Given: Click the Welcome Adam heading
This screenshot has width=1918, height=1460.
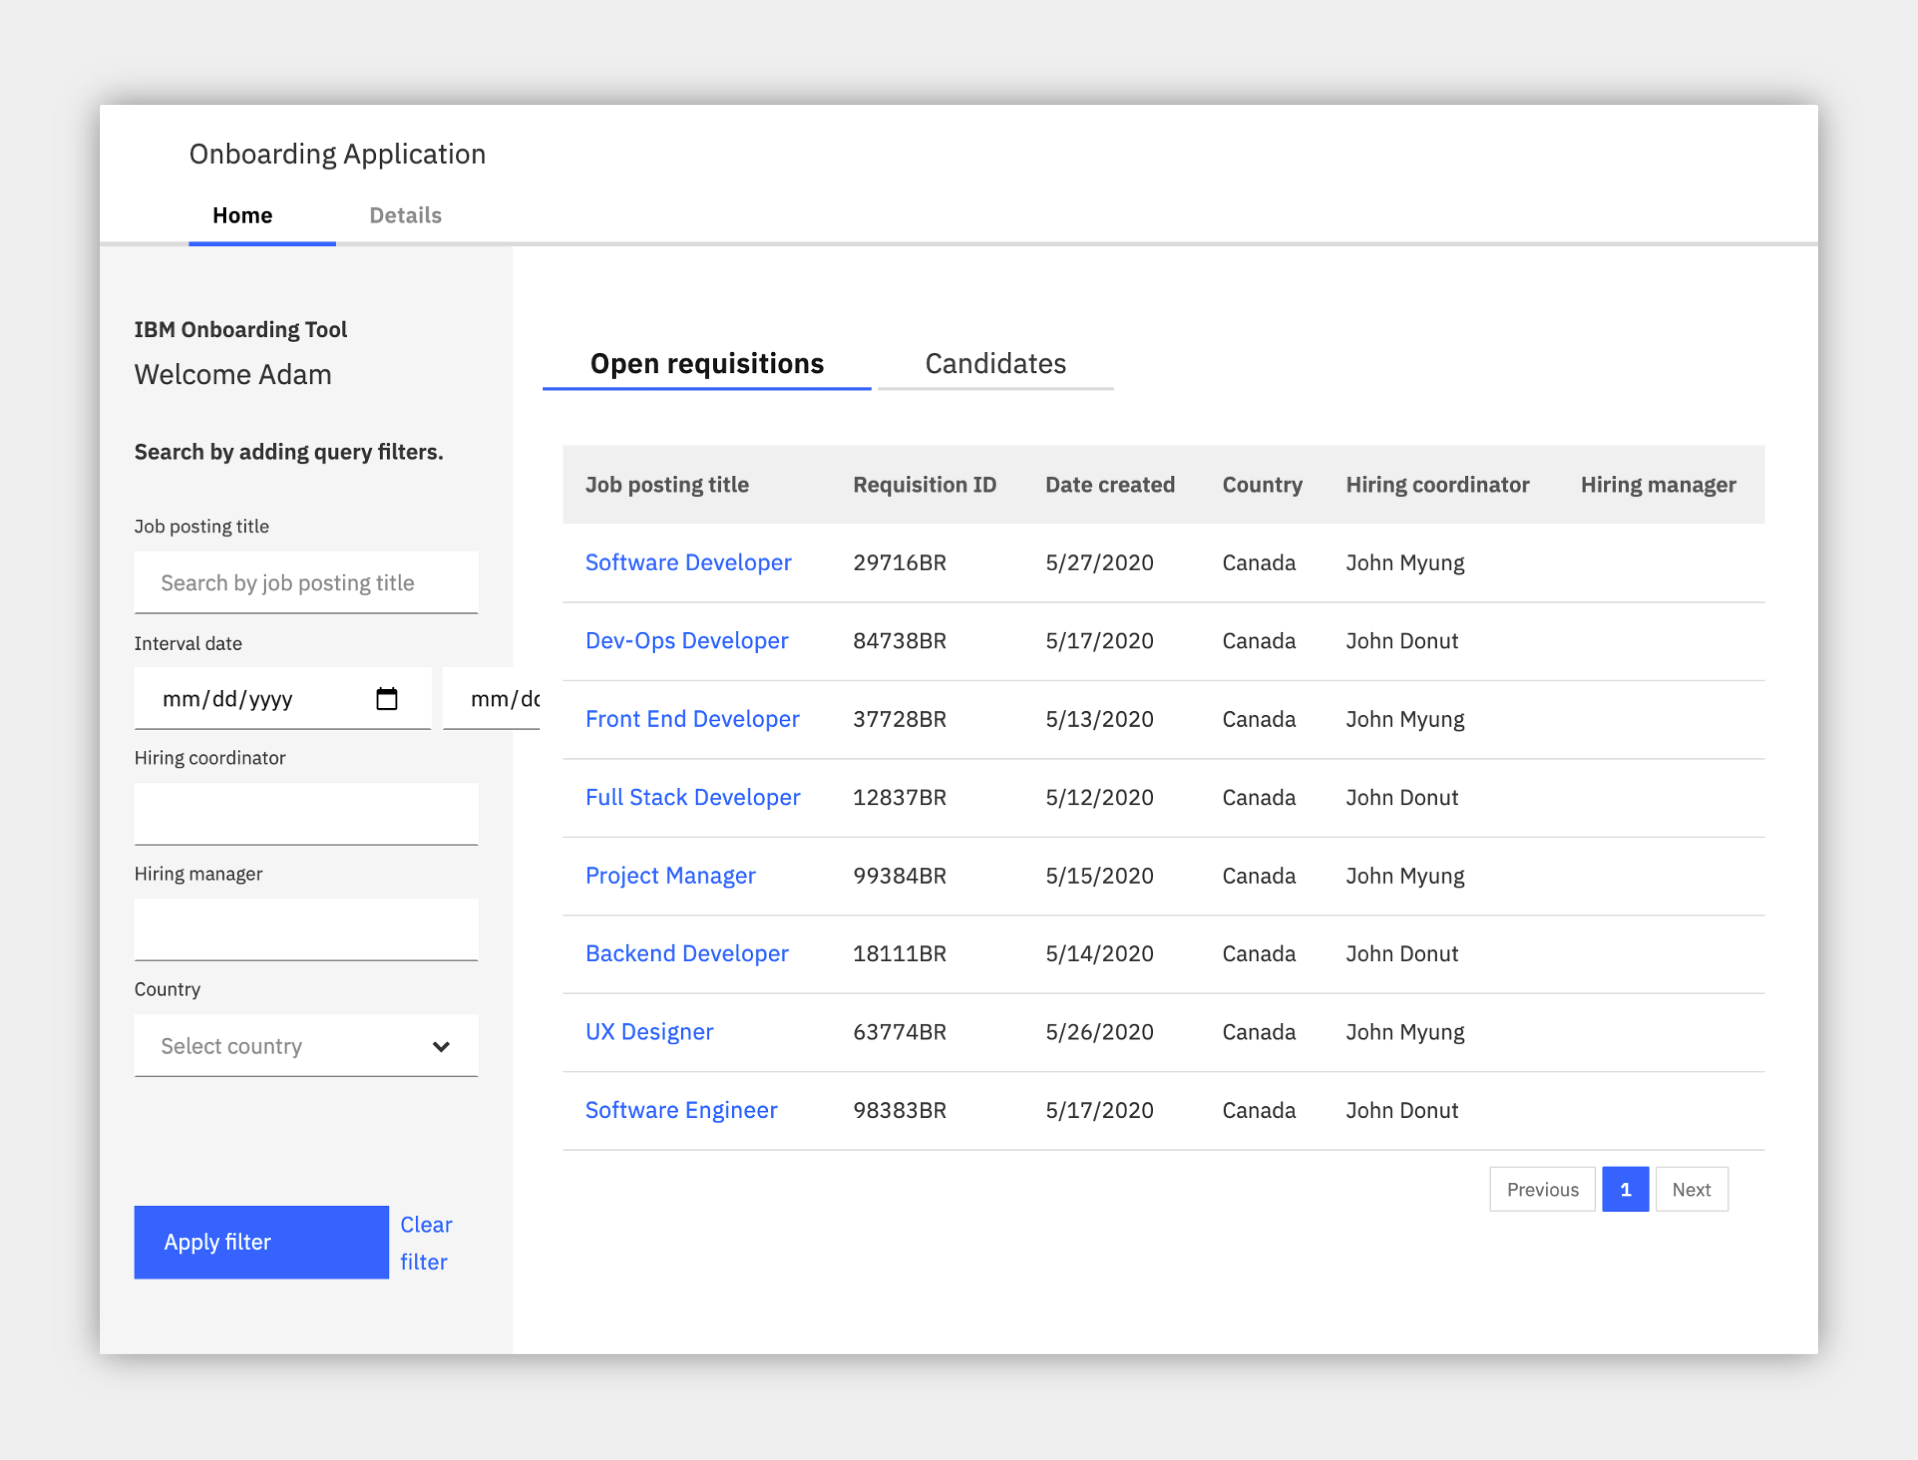Looking at the screenshot, I should click(233, 375).
